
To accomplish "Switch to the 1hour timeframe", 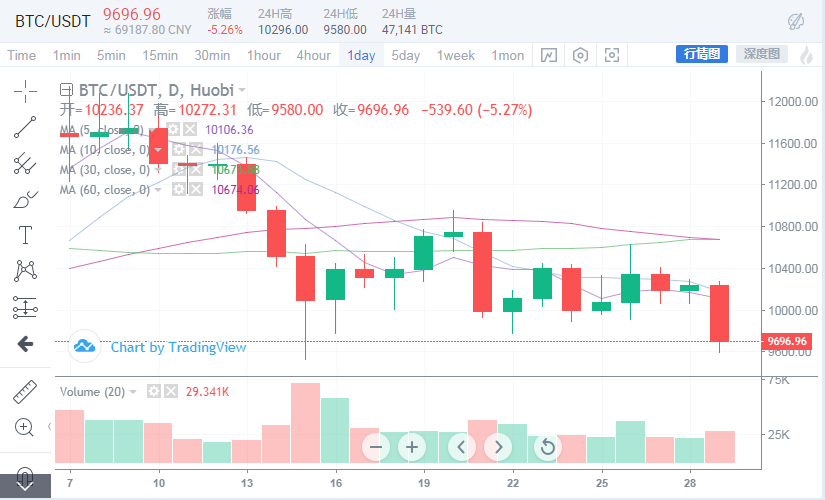I will tap(264, 55).
